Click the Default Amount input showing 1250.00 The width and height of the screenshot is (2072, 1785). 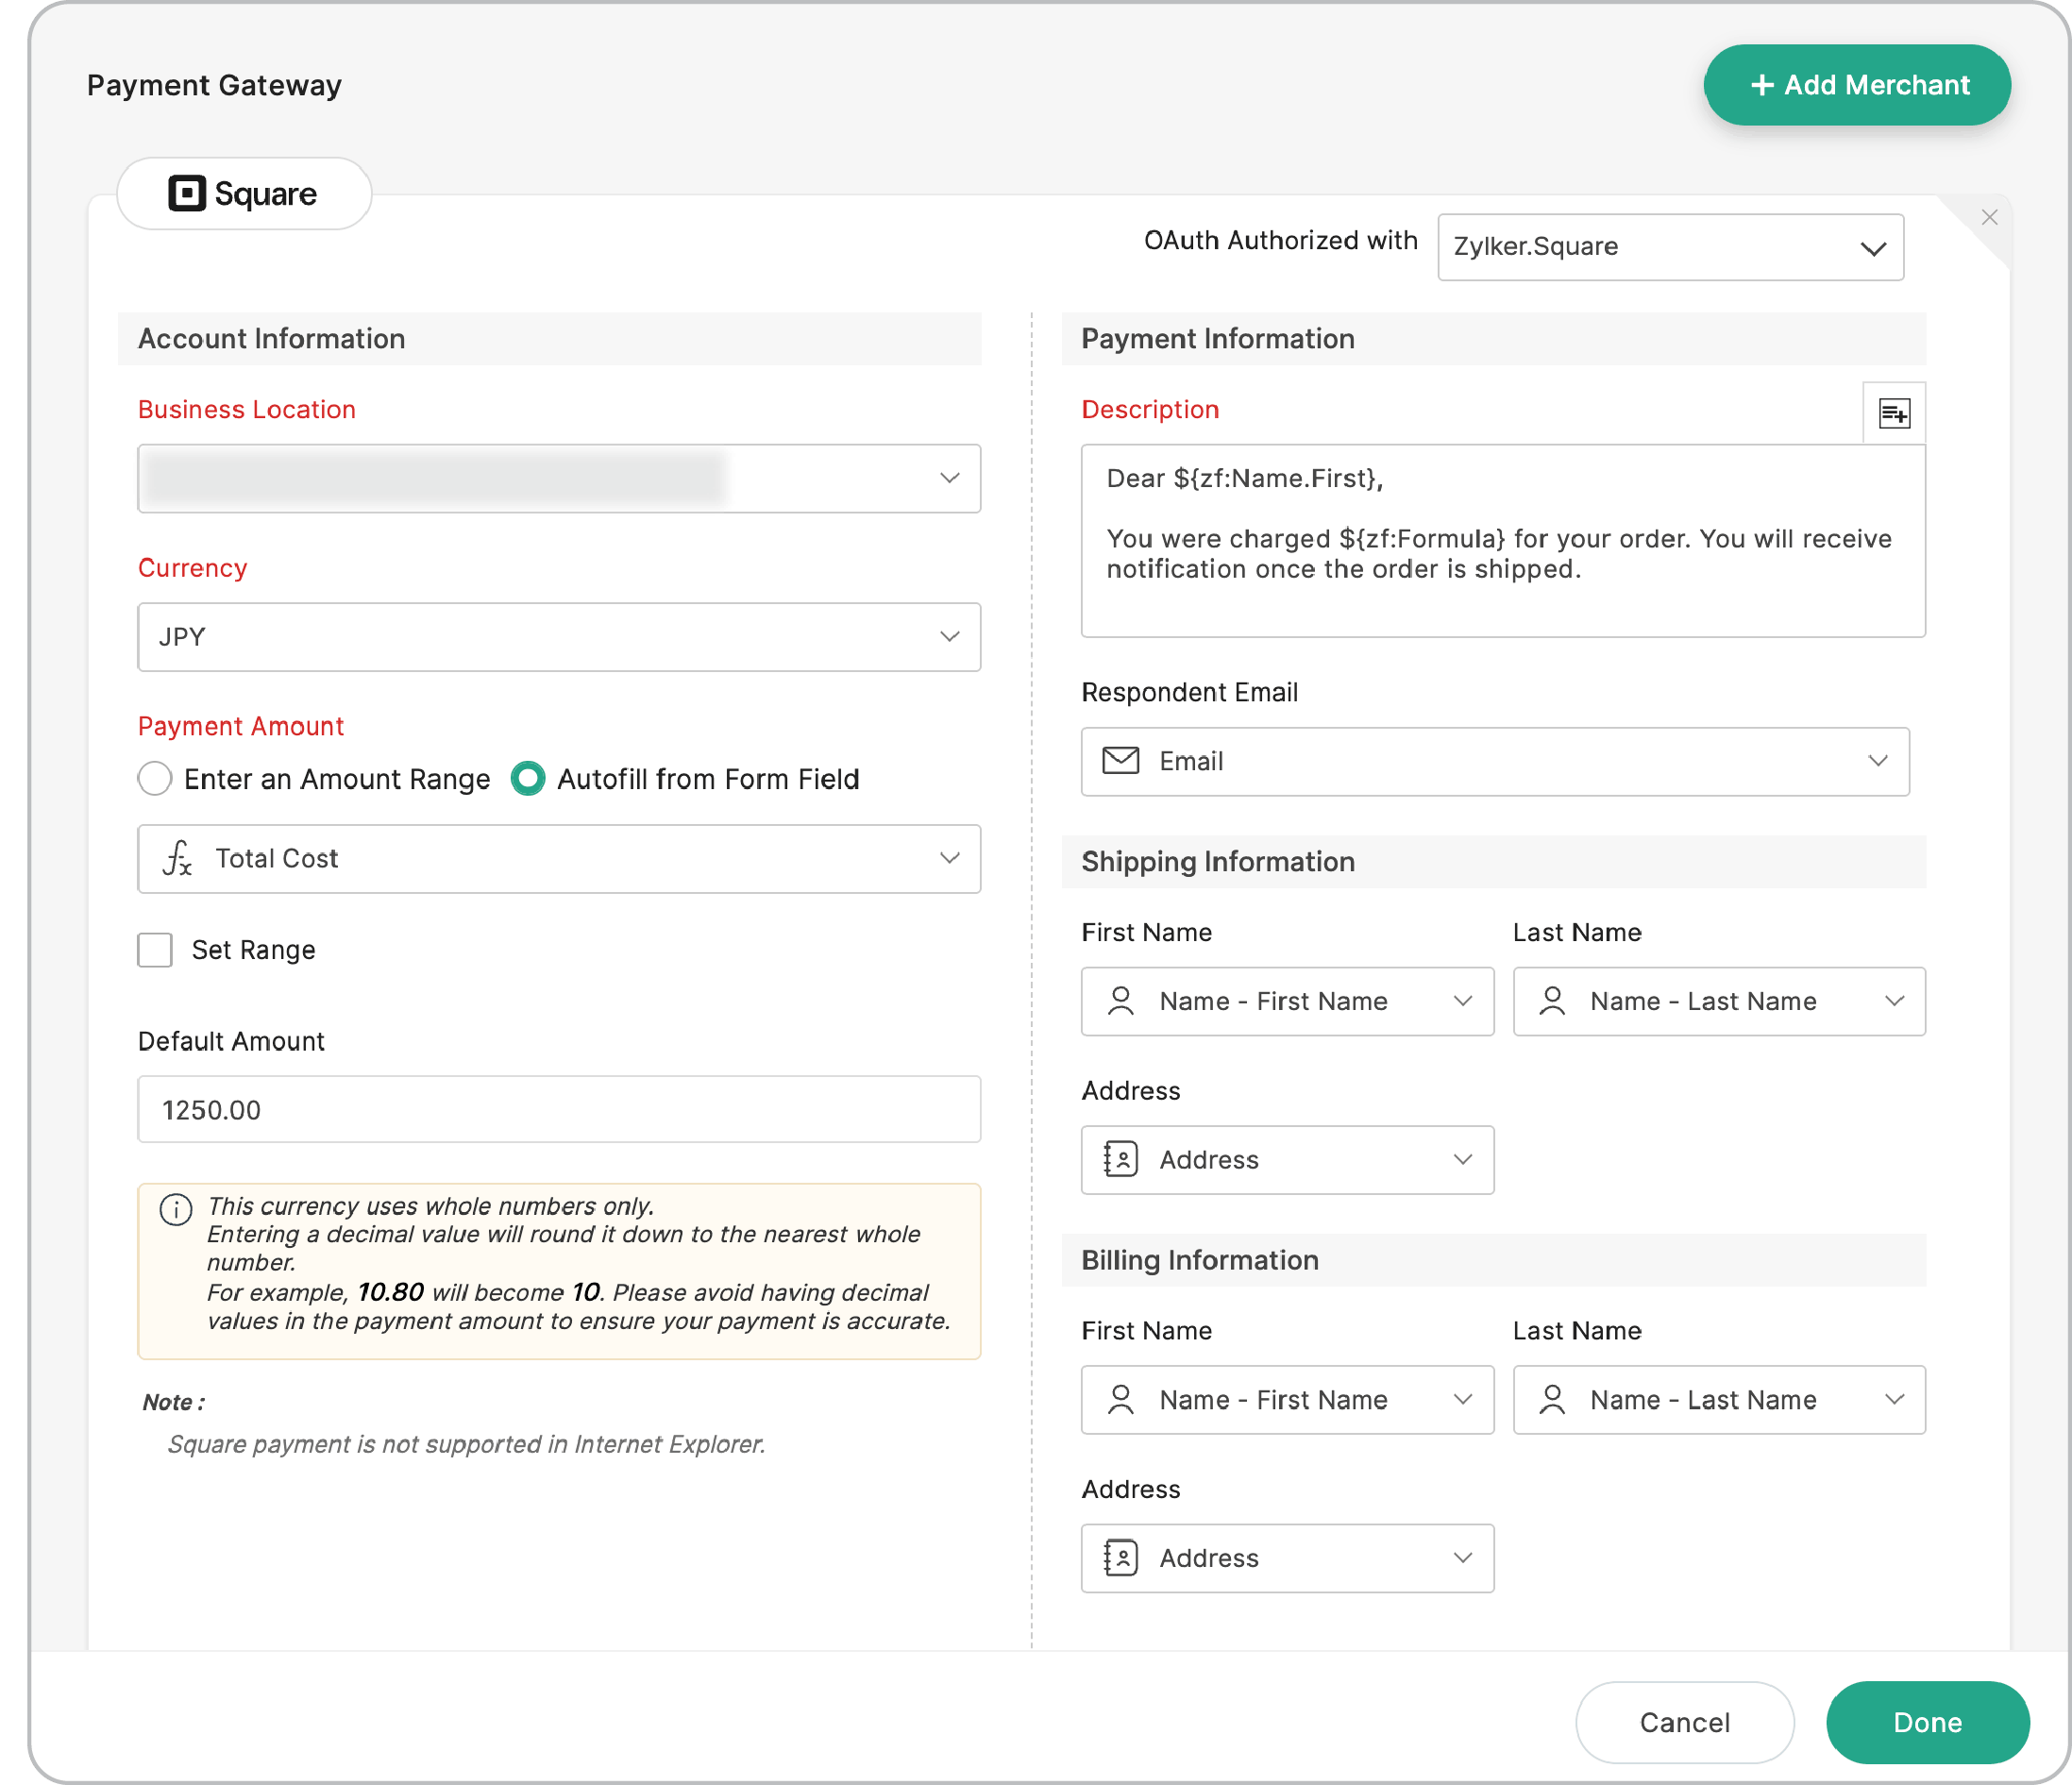559,1109
